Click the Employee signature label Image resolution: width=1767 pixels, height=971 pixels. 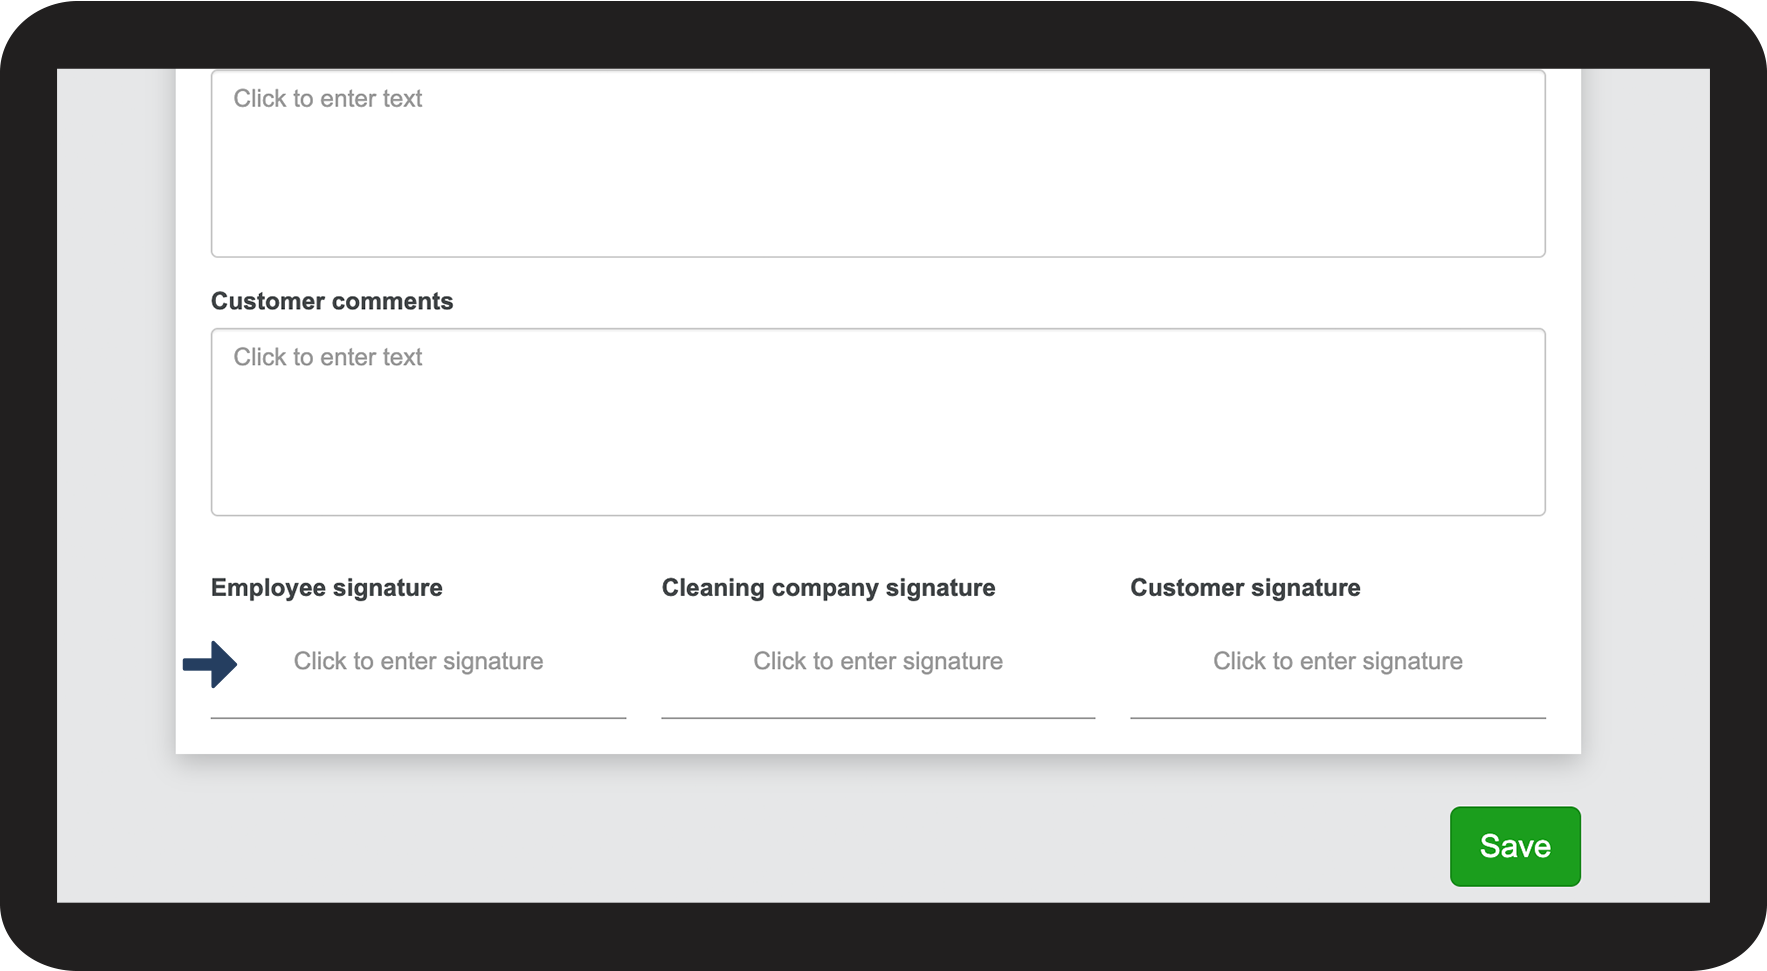[x=327, y=588]
